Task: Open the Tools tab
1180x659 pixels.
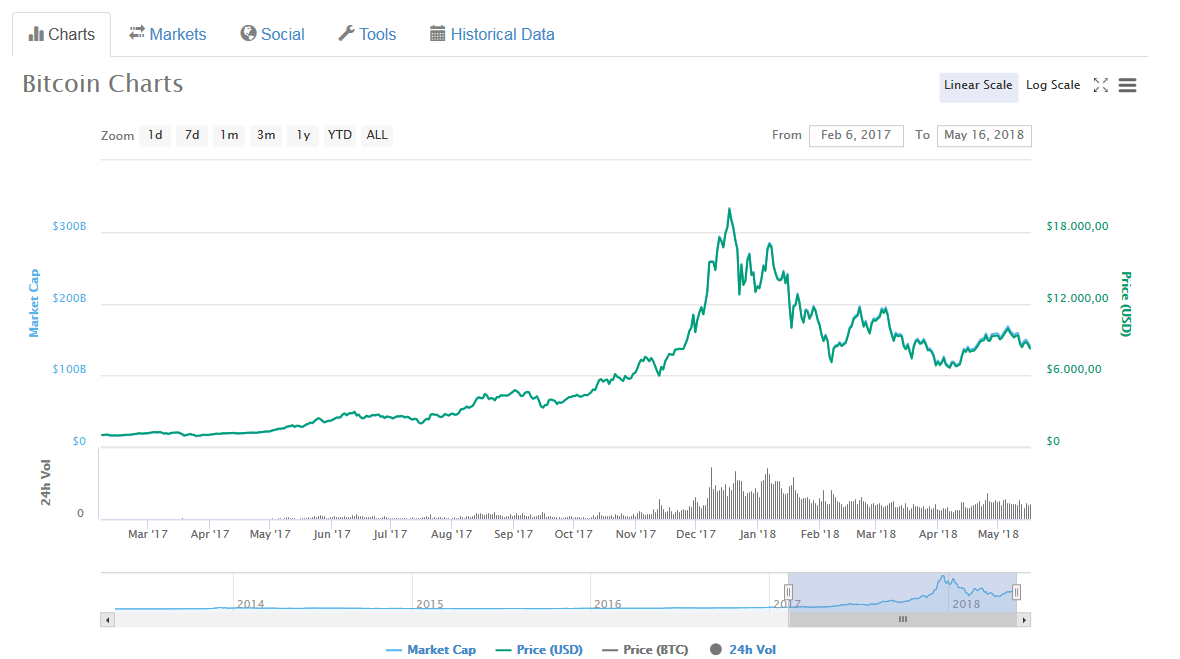Action: [367, 35]
